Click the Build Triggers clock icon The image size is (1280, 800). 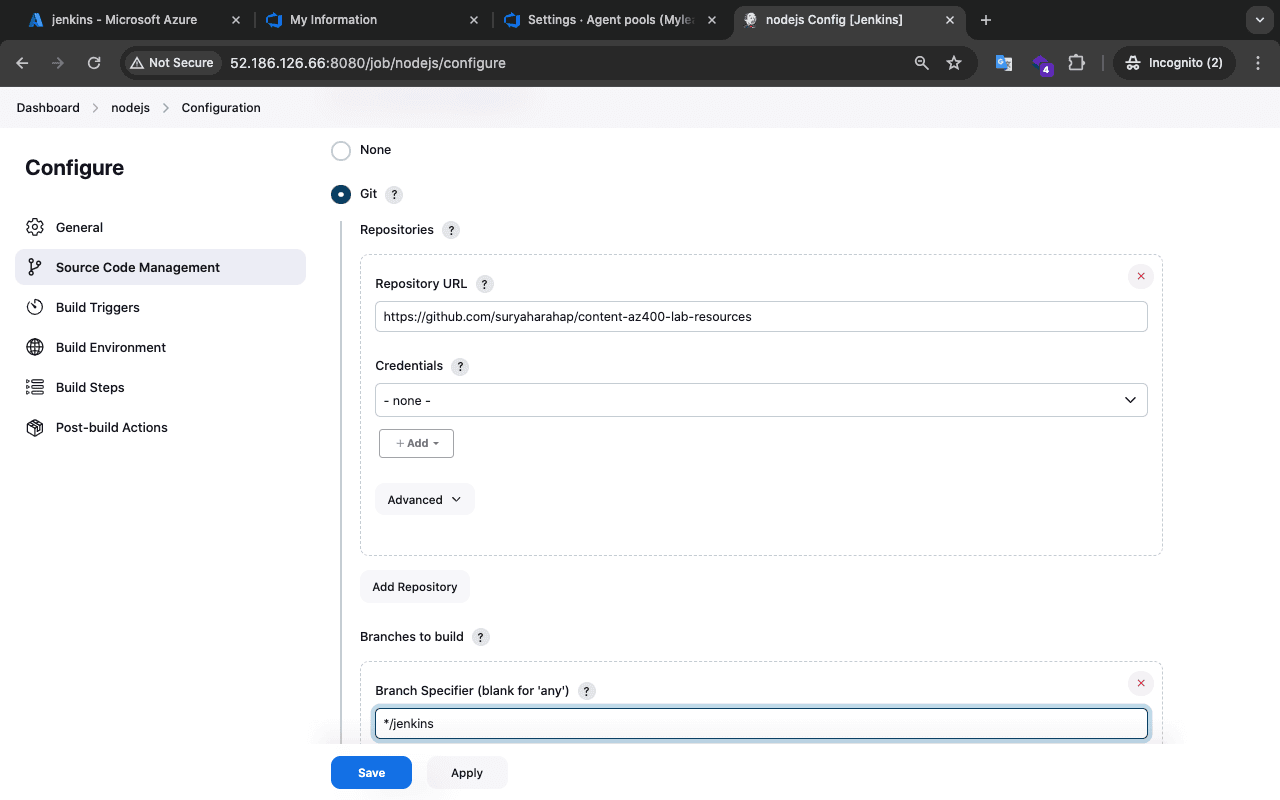tap(35, 307)
